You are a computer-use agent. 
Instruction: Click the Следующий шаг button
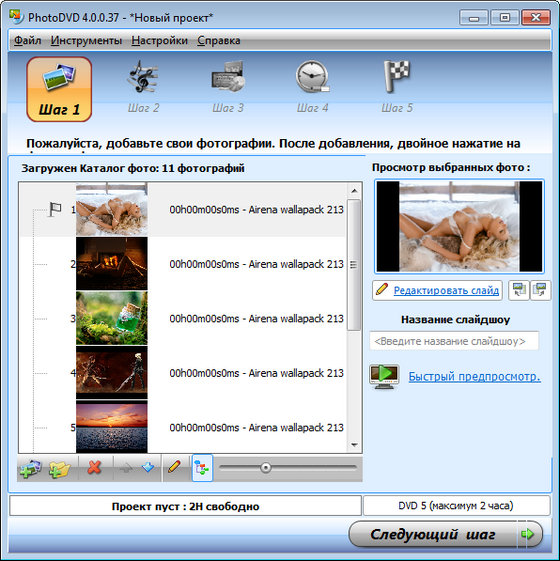[445, 534]
